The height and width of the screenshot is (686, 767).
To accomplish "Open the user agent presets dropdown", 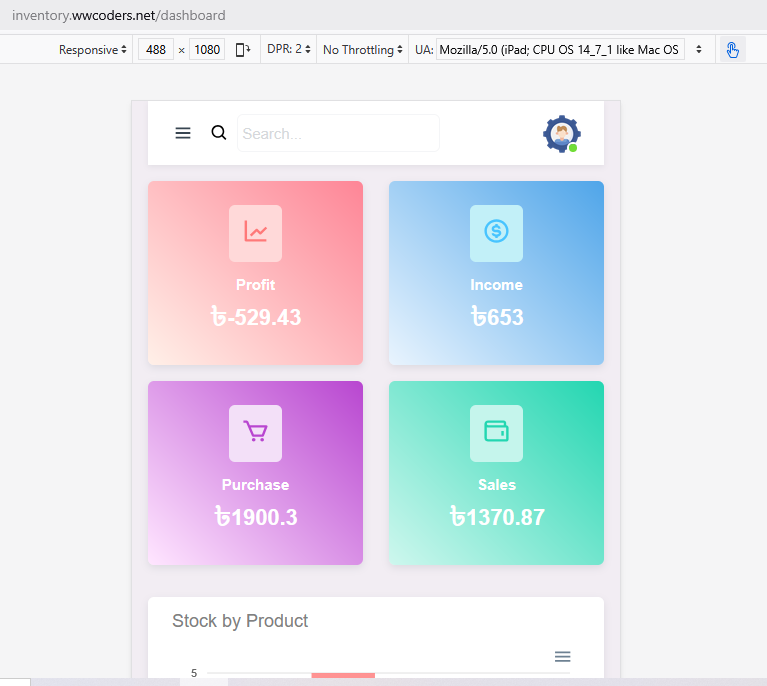I will (699, 49).
